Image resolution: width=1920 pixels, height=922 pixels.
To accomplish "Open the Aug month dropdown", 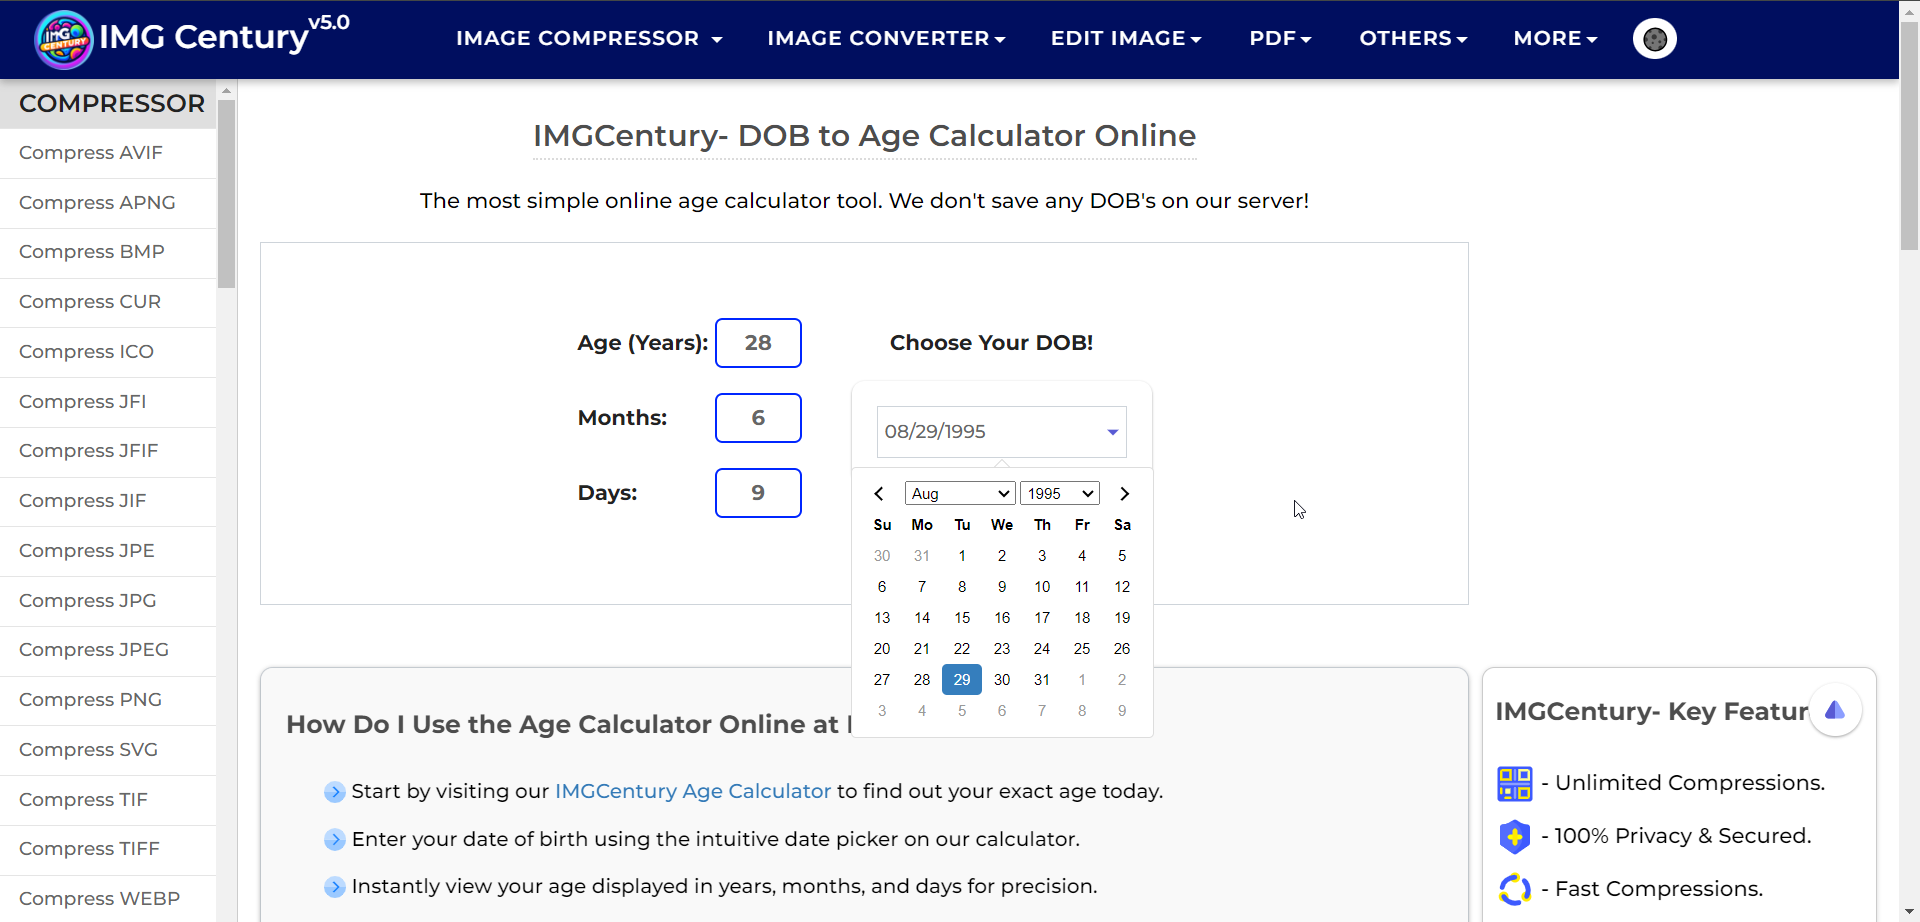I will [959, 493].
